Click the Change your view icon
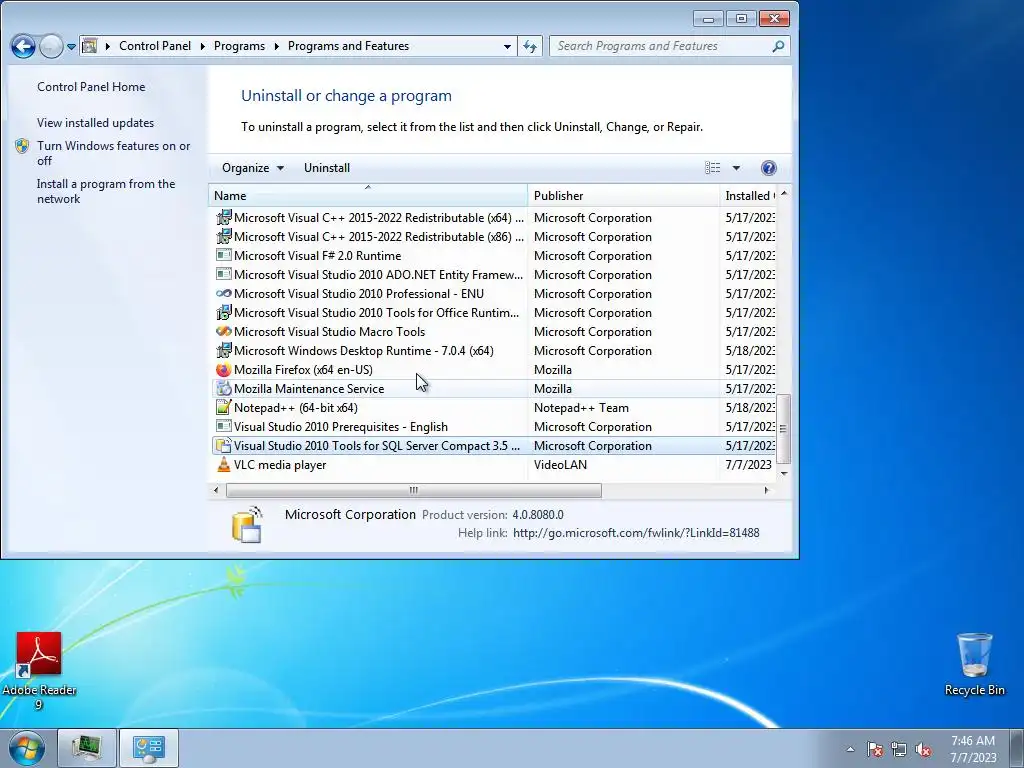This screenshot has height=768, width=1024. point(712,168)
